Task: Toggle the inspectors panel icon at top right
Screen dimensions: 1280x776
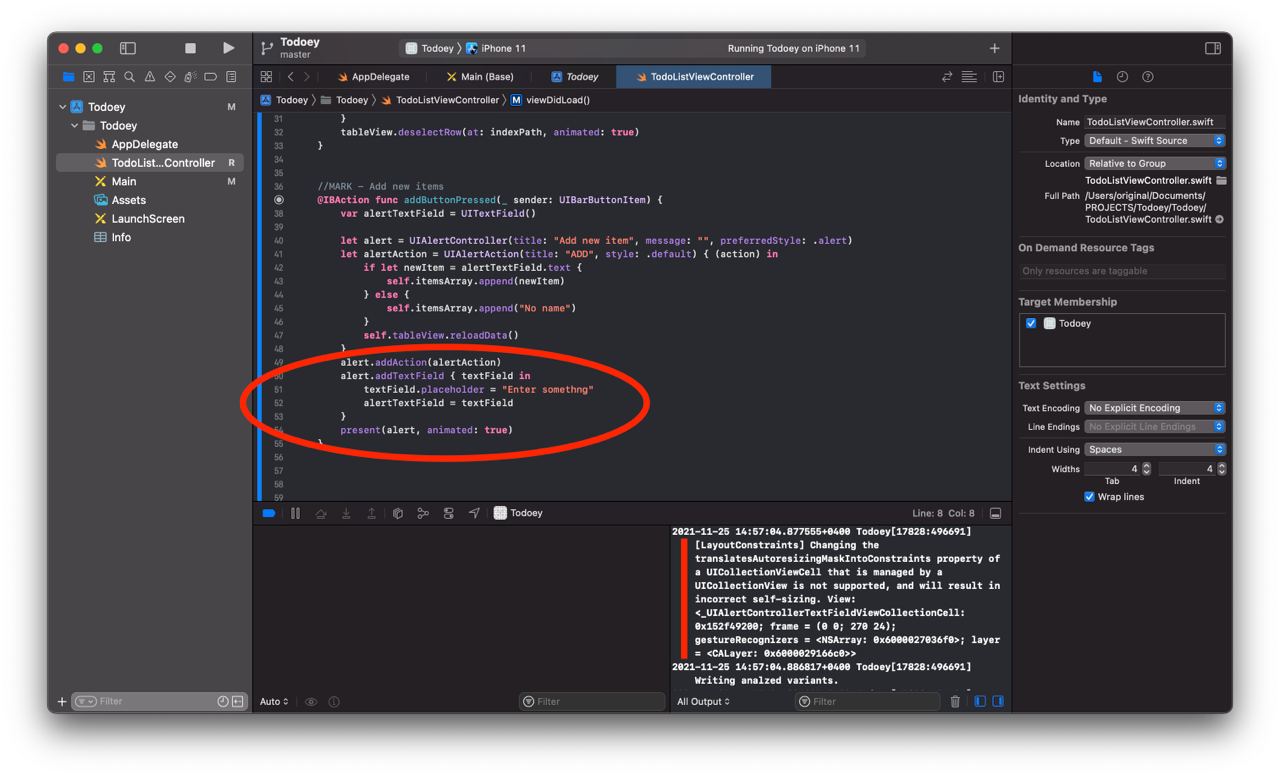Action: tap(1212, 48)
